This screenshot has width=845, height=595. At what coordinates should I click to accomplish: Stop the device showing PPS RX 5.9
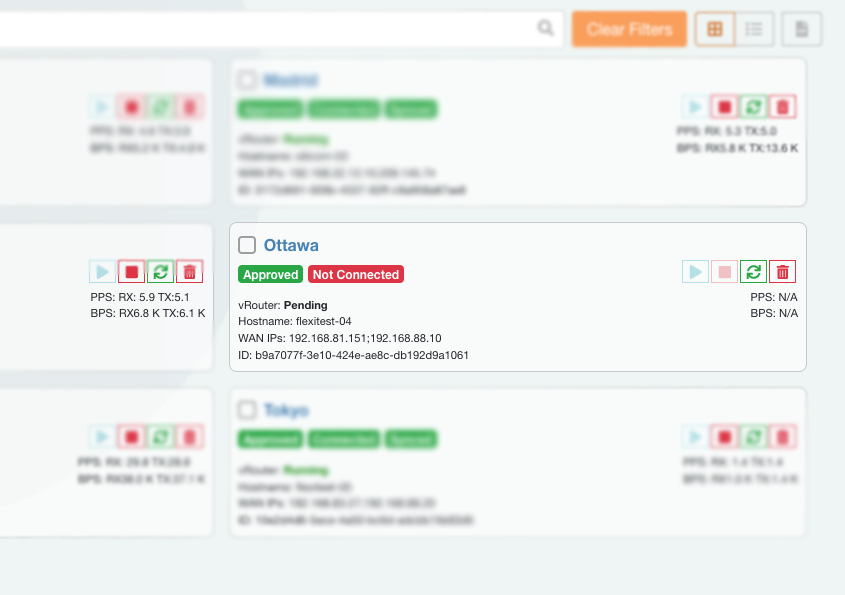pyautogui.click(x=131, y=271)
